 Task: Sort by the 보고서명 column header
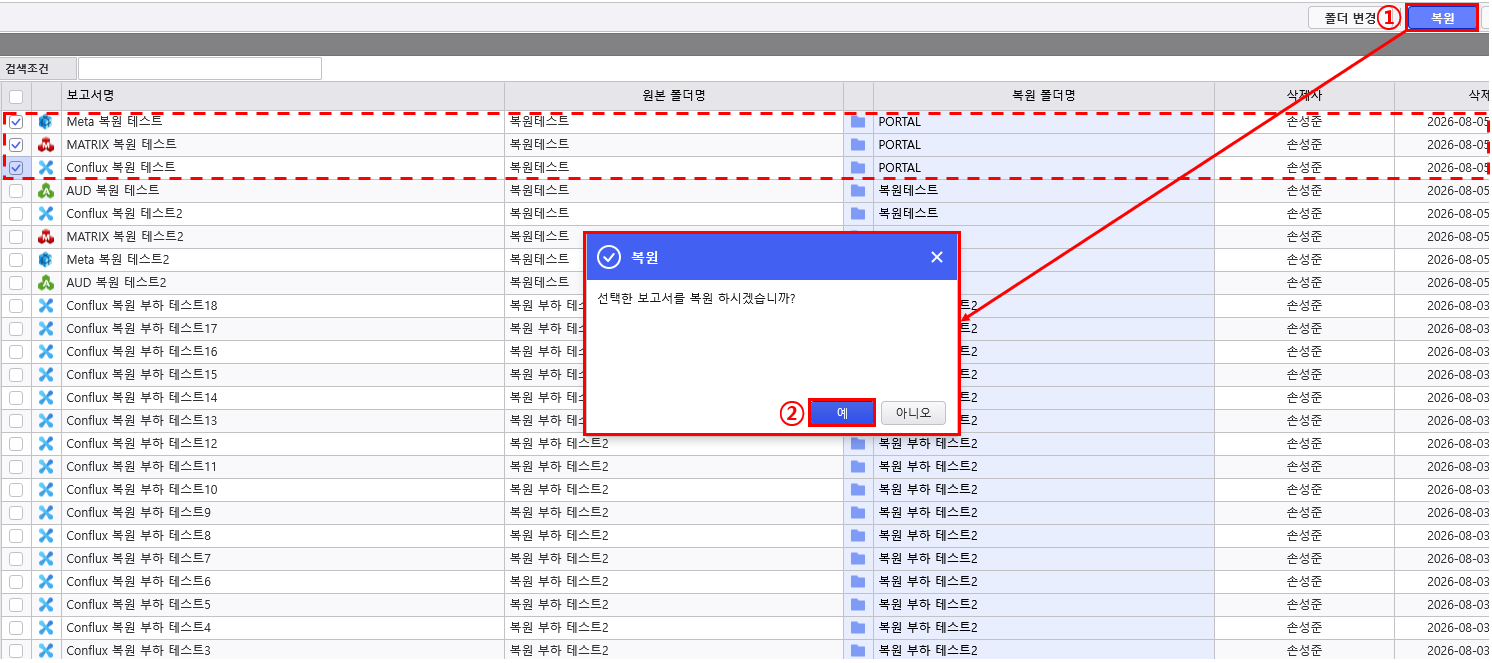pyautogui.click(x=283, y=96)
